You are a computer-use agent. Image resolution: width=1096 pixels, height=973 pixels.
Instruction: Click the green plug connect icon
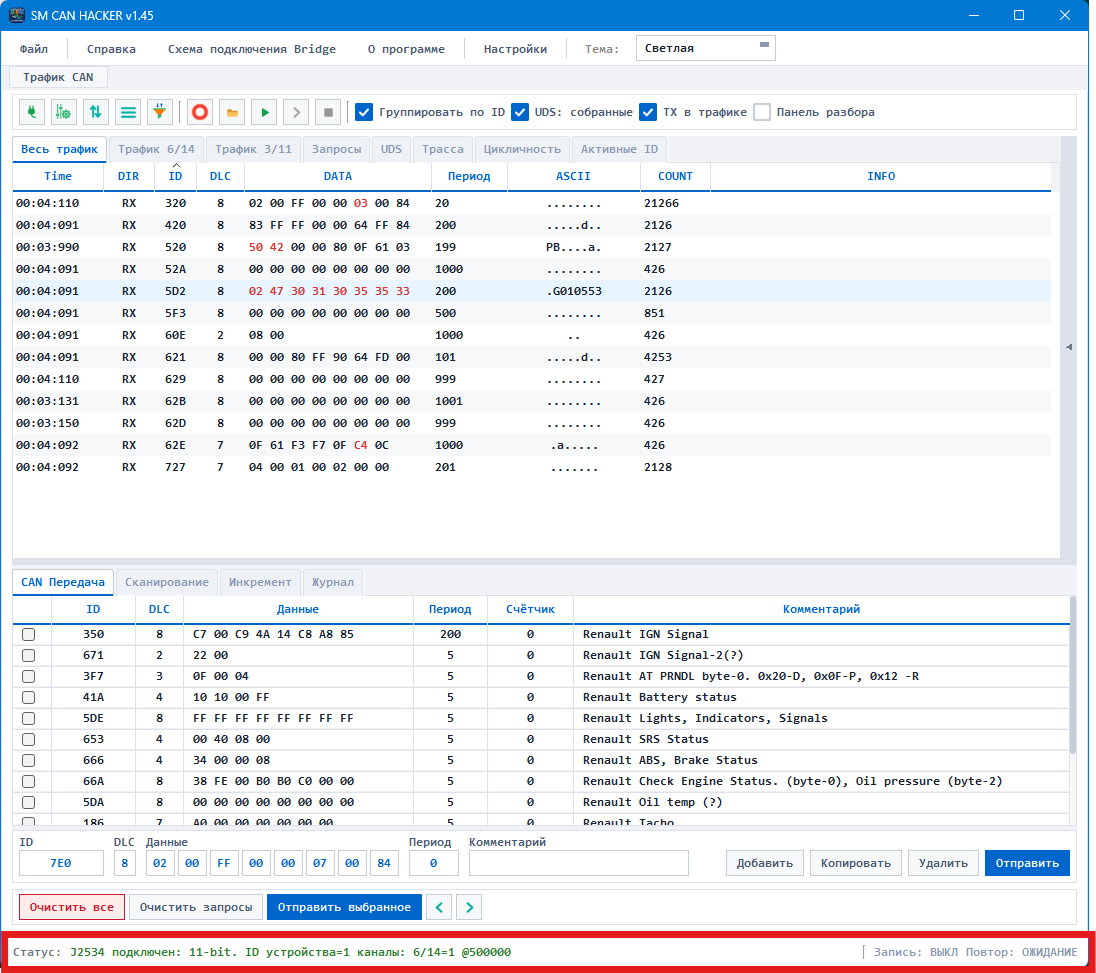[x=31, y=112]
